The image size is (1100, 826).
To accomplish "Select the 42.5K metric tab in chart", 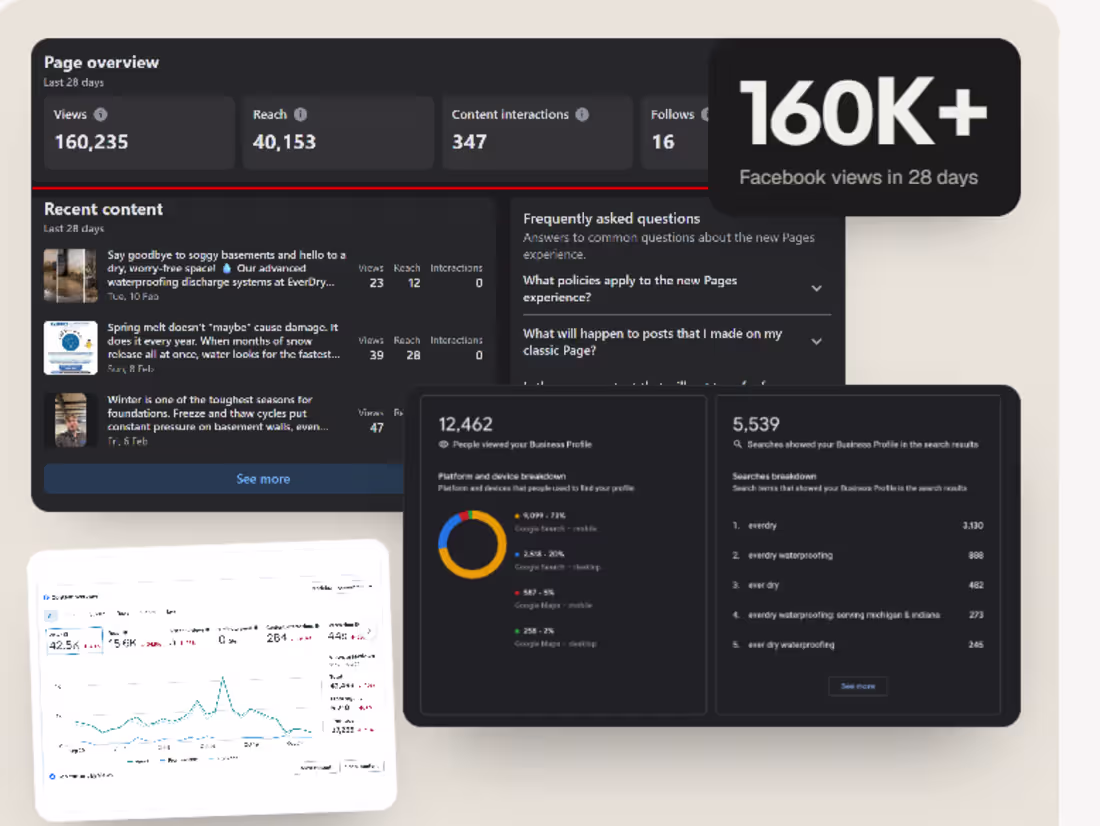I will point(74,640).
